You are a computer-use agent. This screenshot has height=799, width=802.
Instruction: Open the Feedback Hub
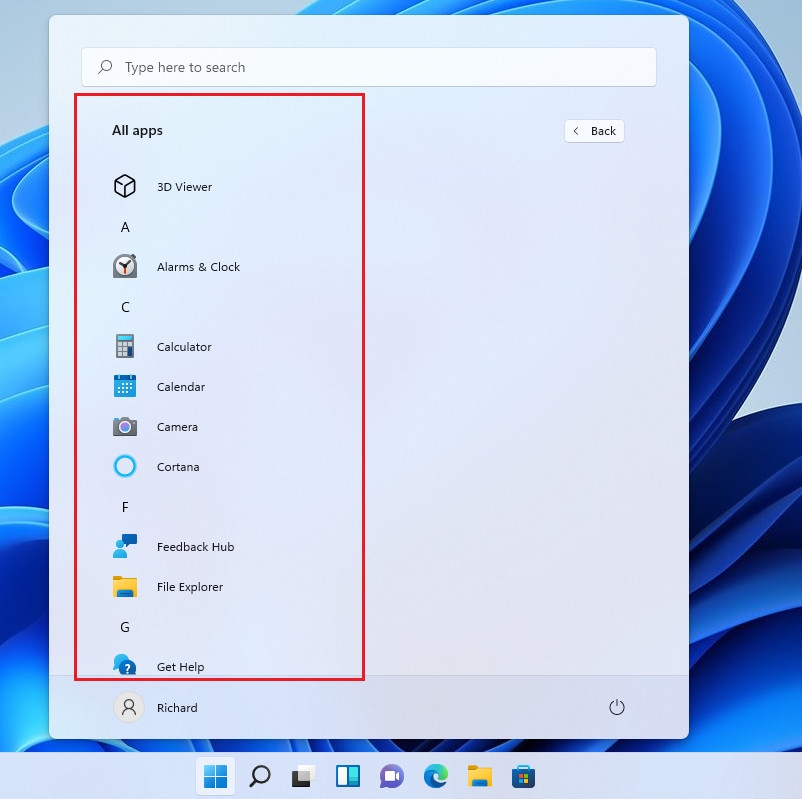(194, 546)
